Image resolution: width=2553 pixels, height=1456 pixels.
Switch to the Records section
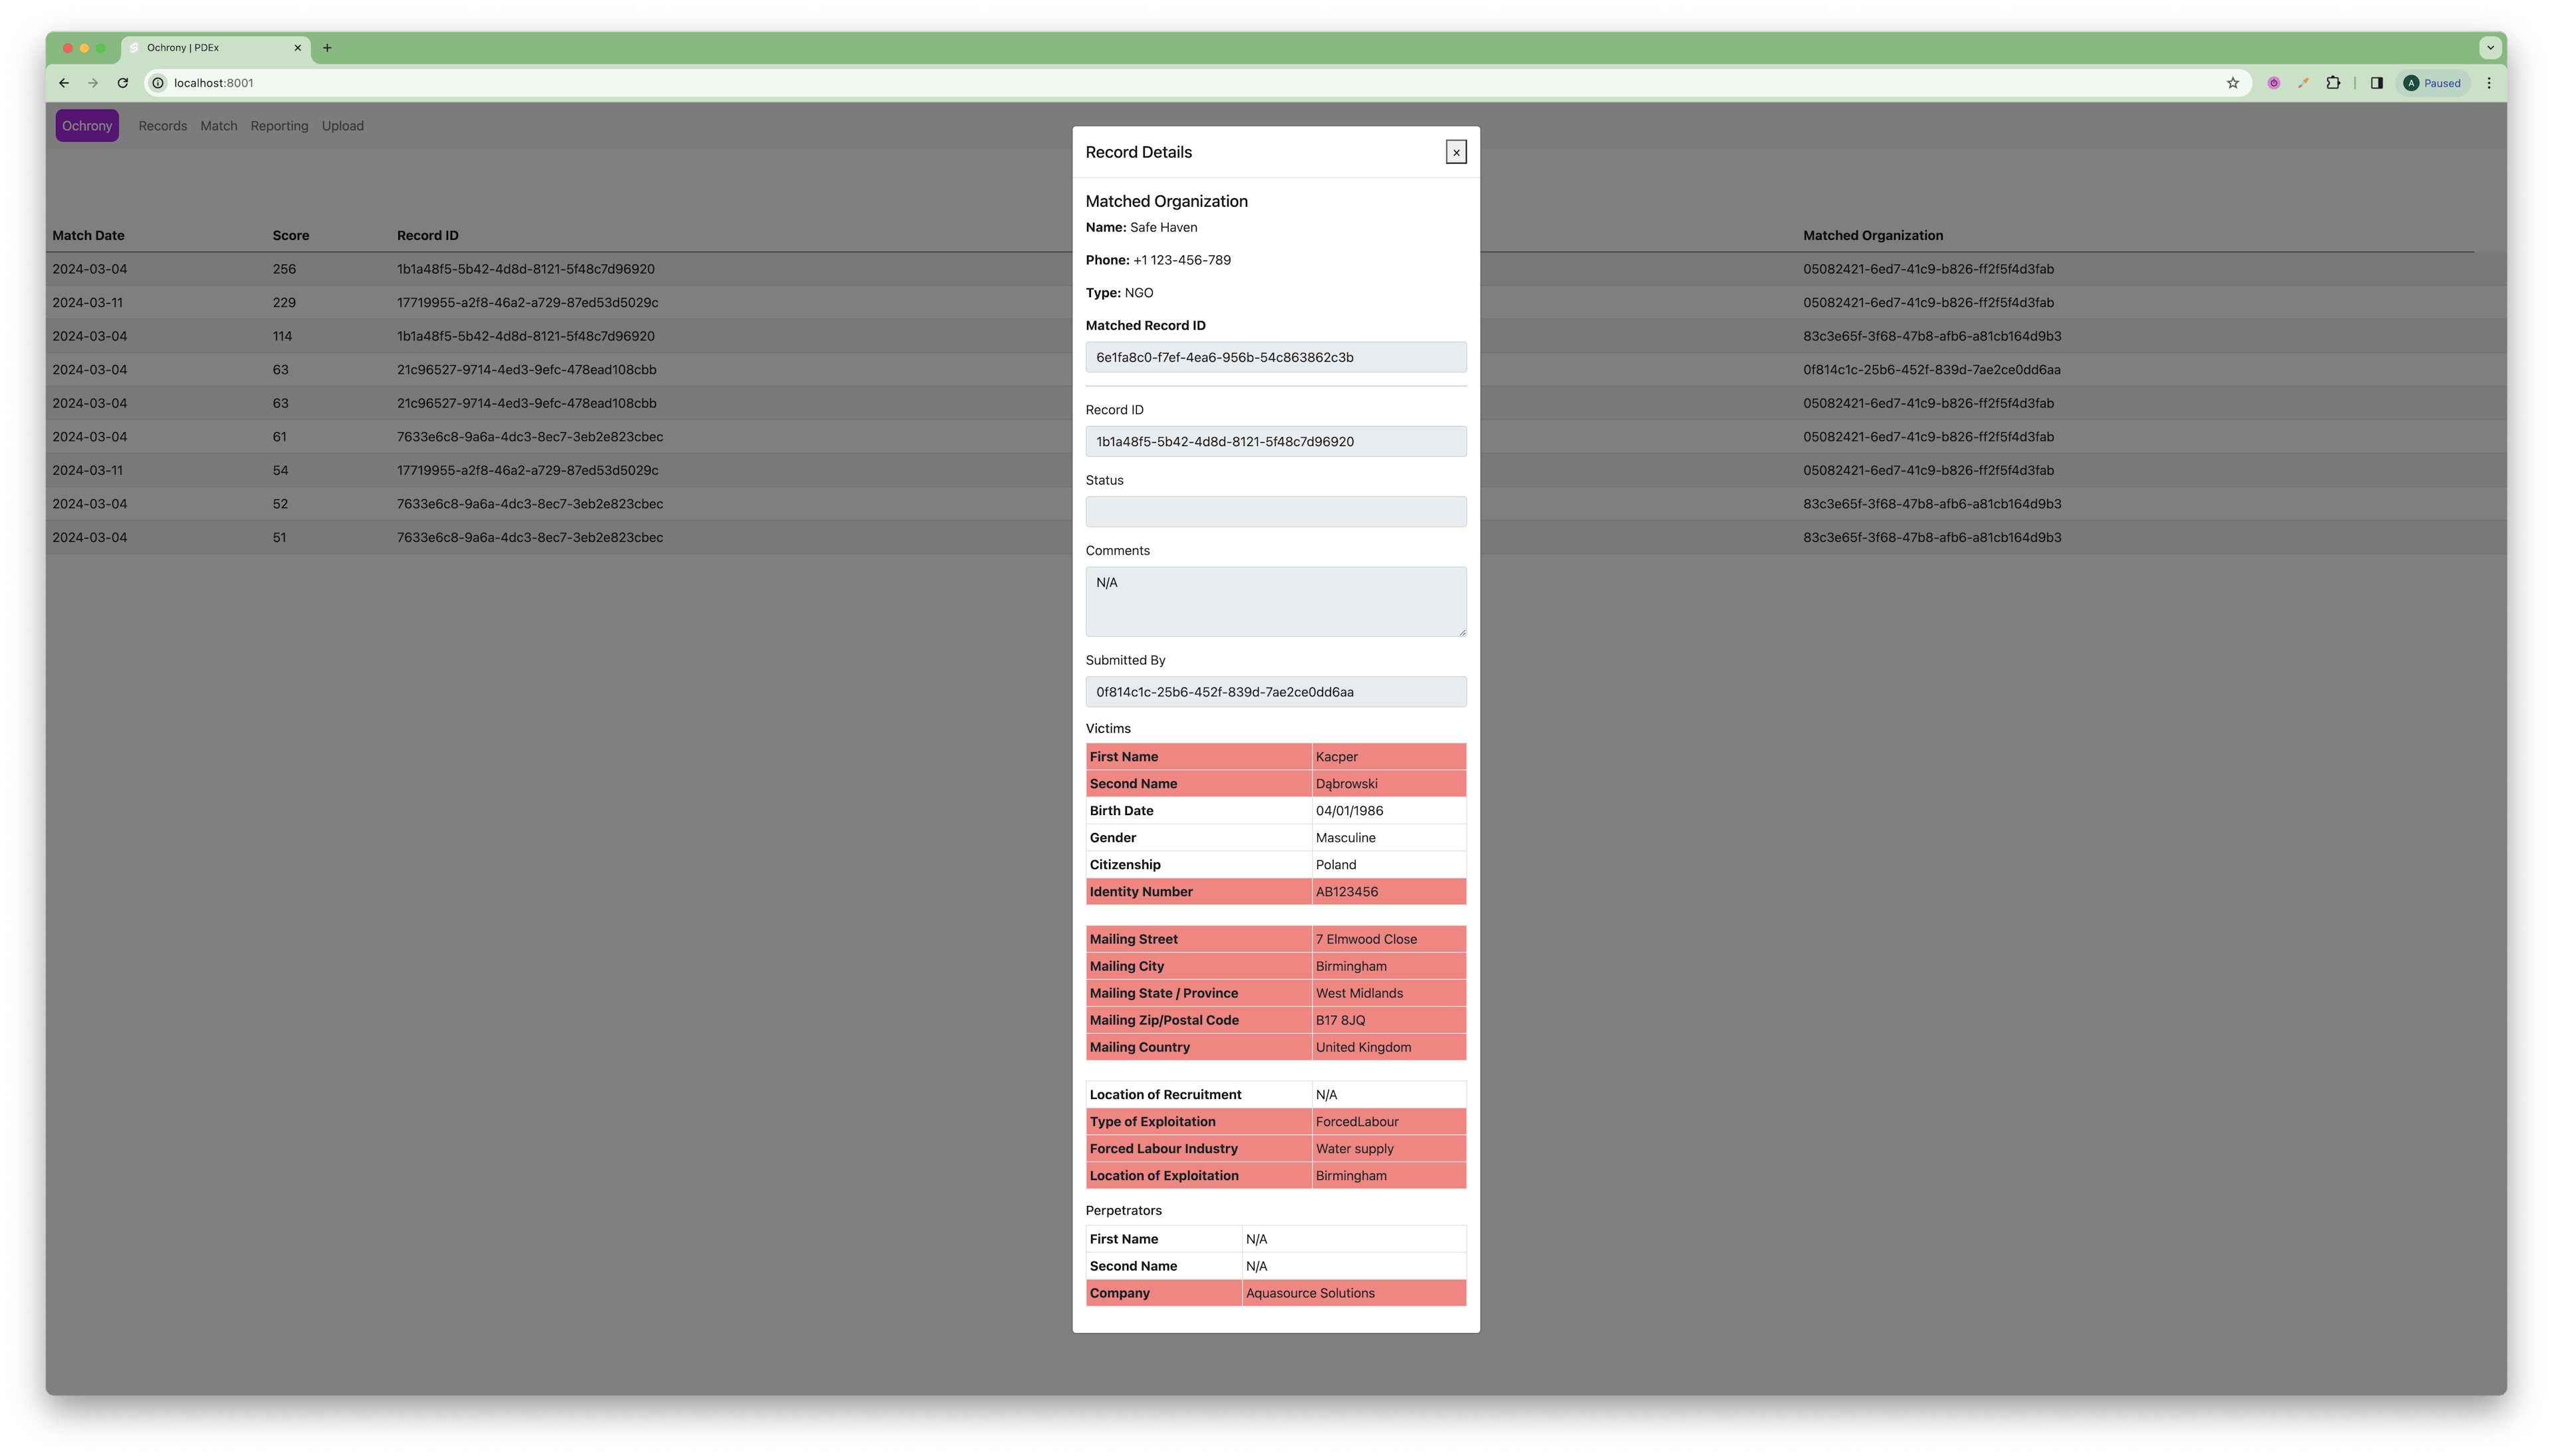(x=162, y=125)
